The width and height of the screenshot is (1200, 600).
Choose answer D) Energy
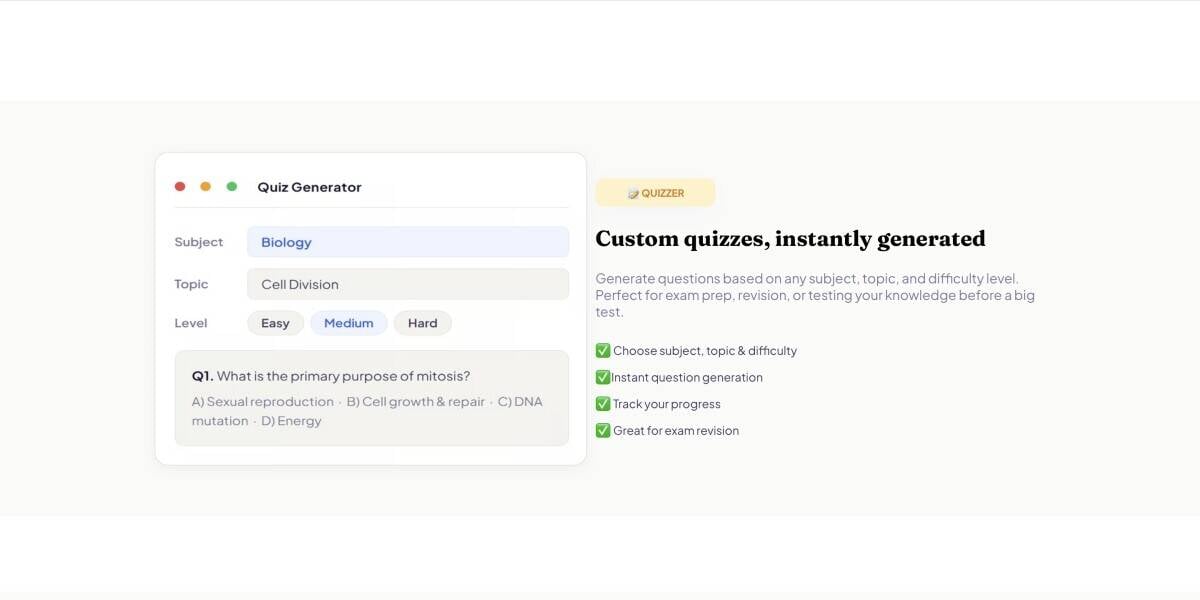291,421
